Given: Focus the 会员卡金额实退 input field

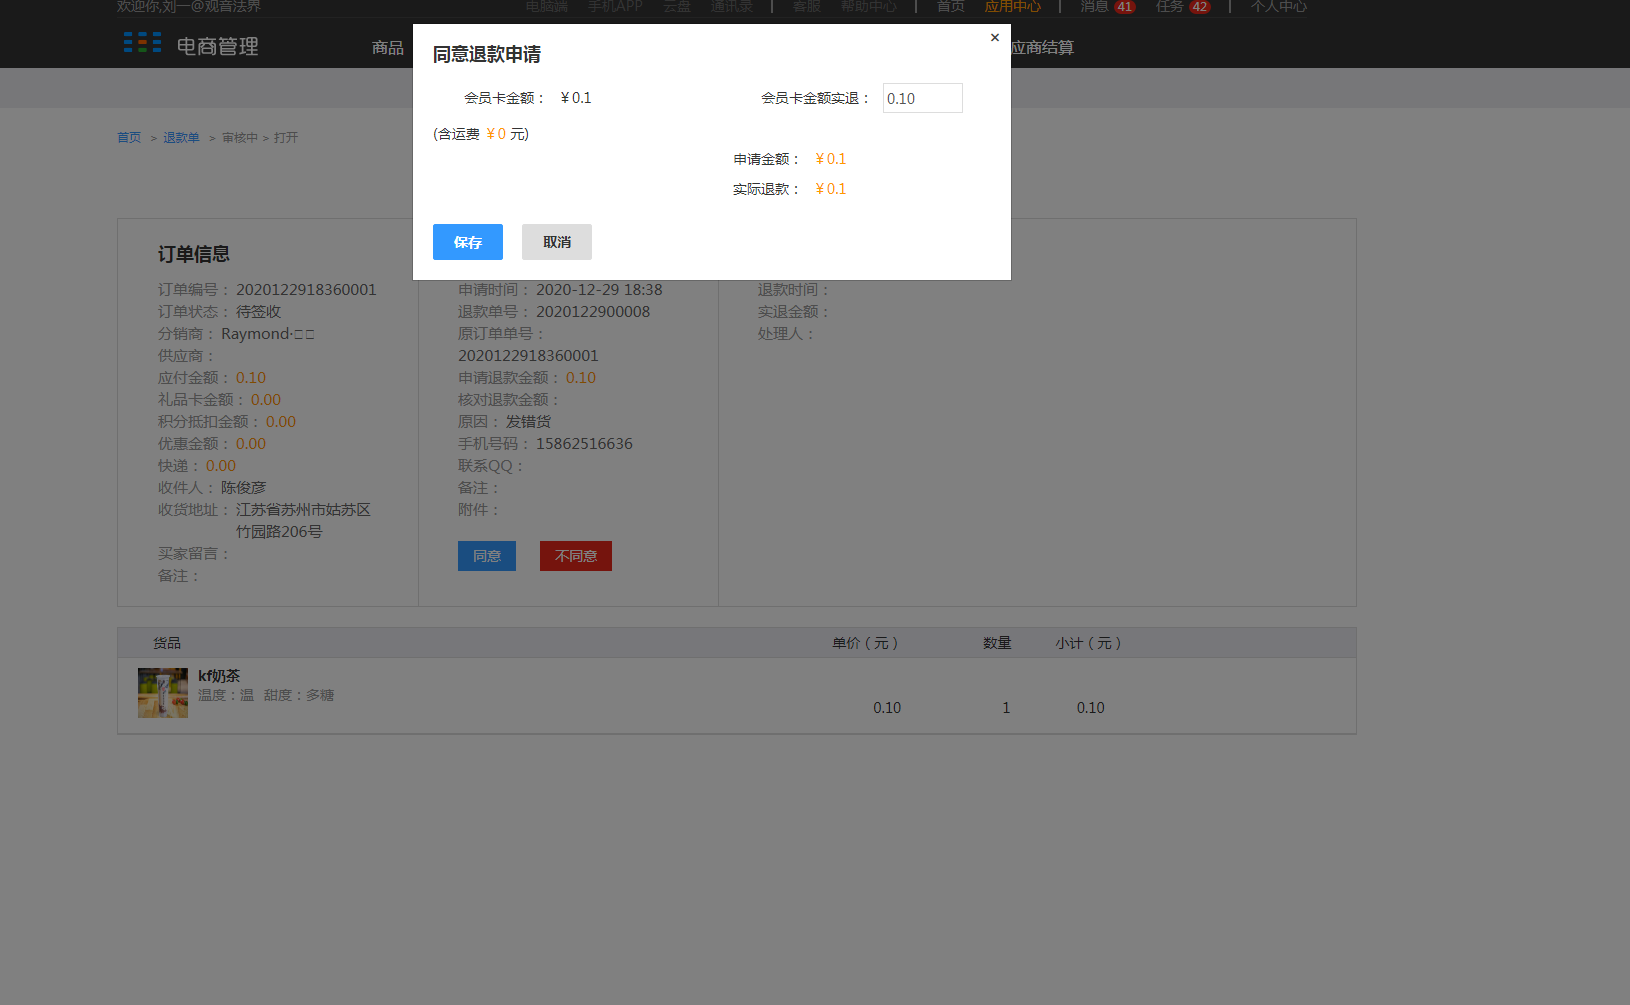Looking at the screenshot, I should click(x=922, y=98).
